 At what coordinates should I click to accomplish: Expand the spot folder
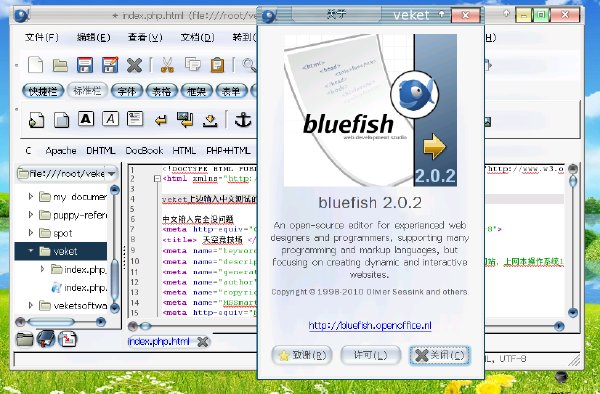coord(31,233)
